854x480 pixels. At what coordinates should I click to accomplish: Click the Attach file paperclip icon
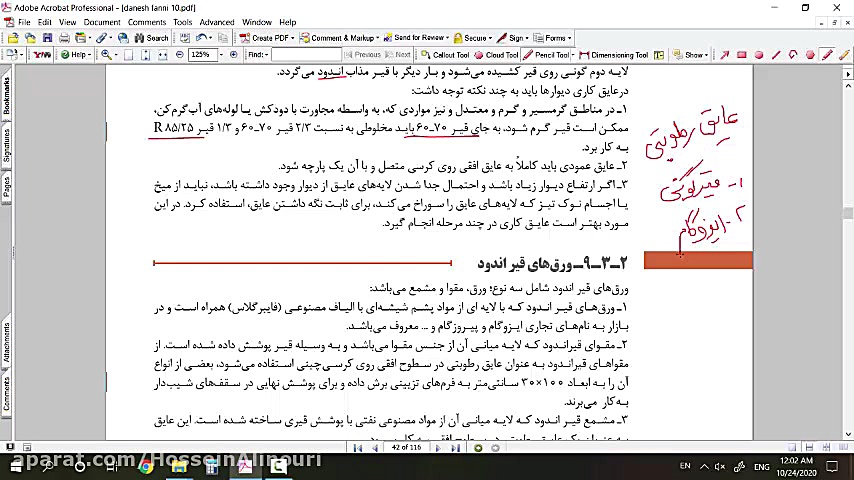(101, 38)
